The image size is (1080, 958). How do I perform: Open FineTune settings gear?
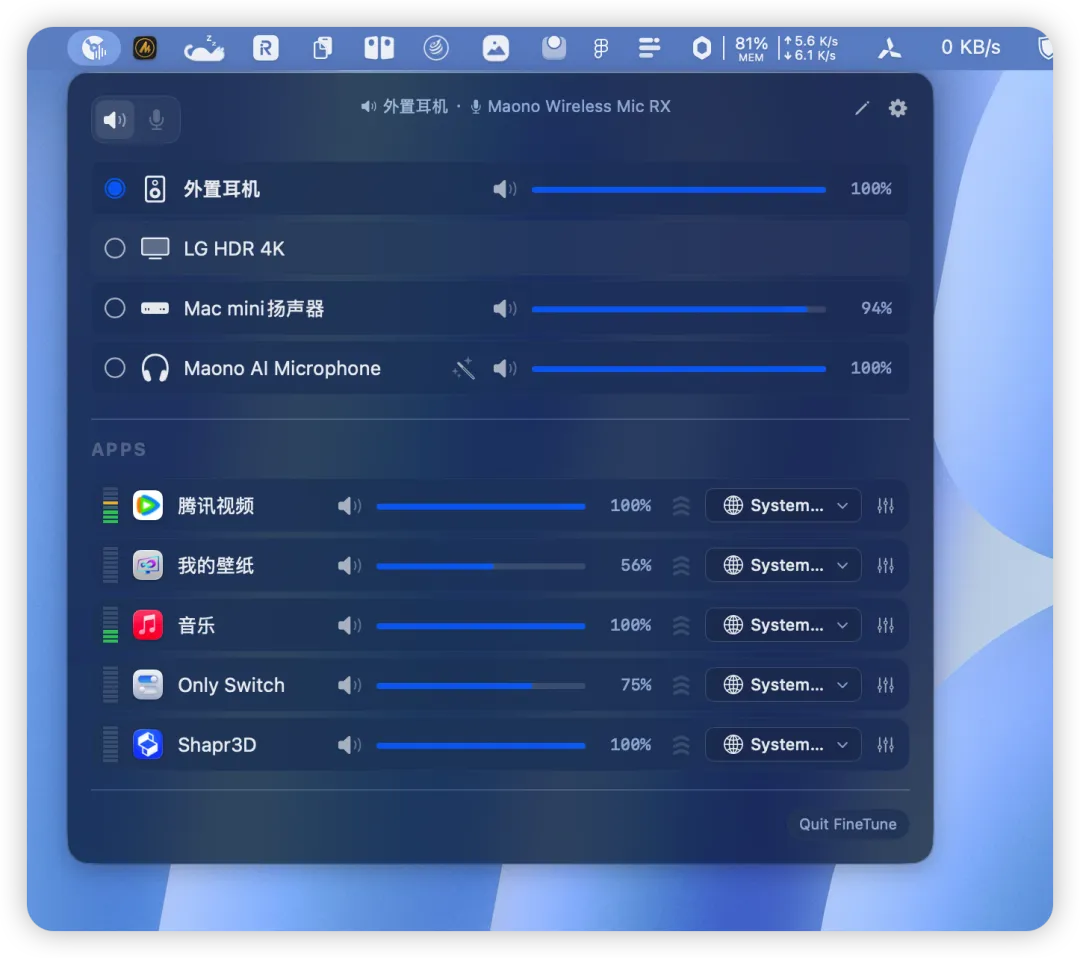click(897, 108)
